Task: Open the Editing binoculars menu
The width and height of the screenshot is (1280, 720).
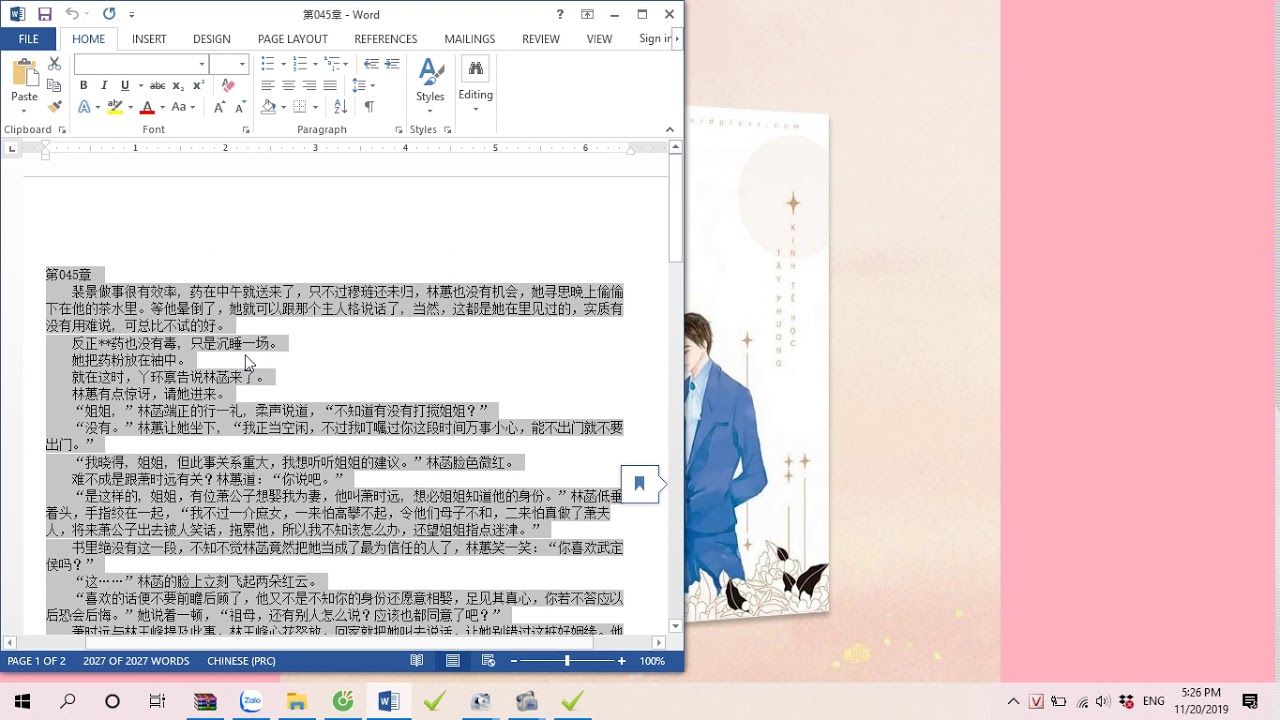Action: 475,83
